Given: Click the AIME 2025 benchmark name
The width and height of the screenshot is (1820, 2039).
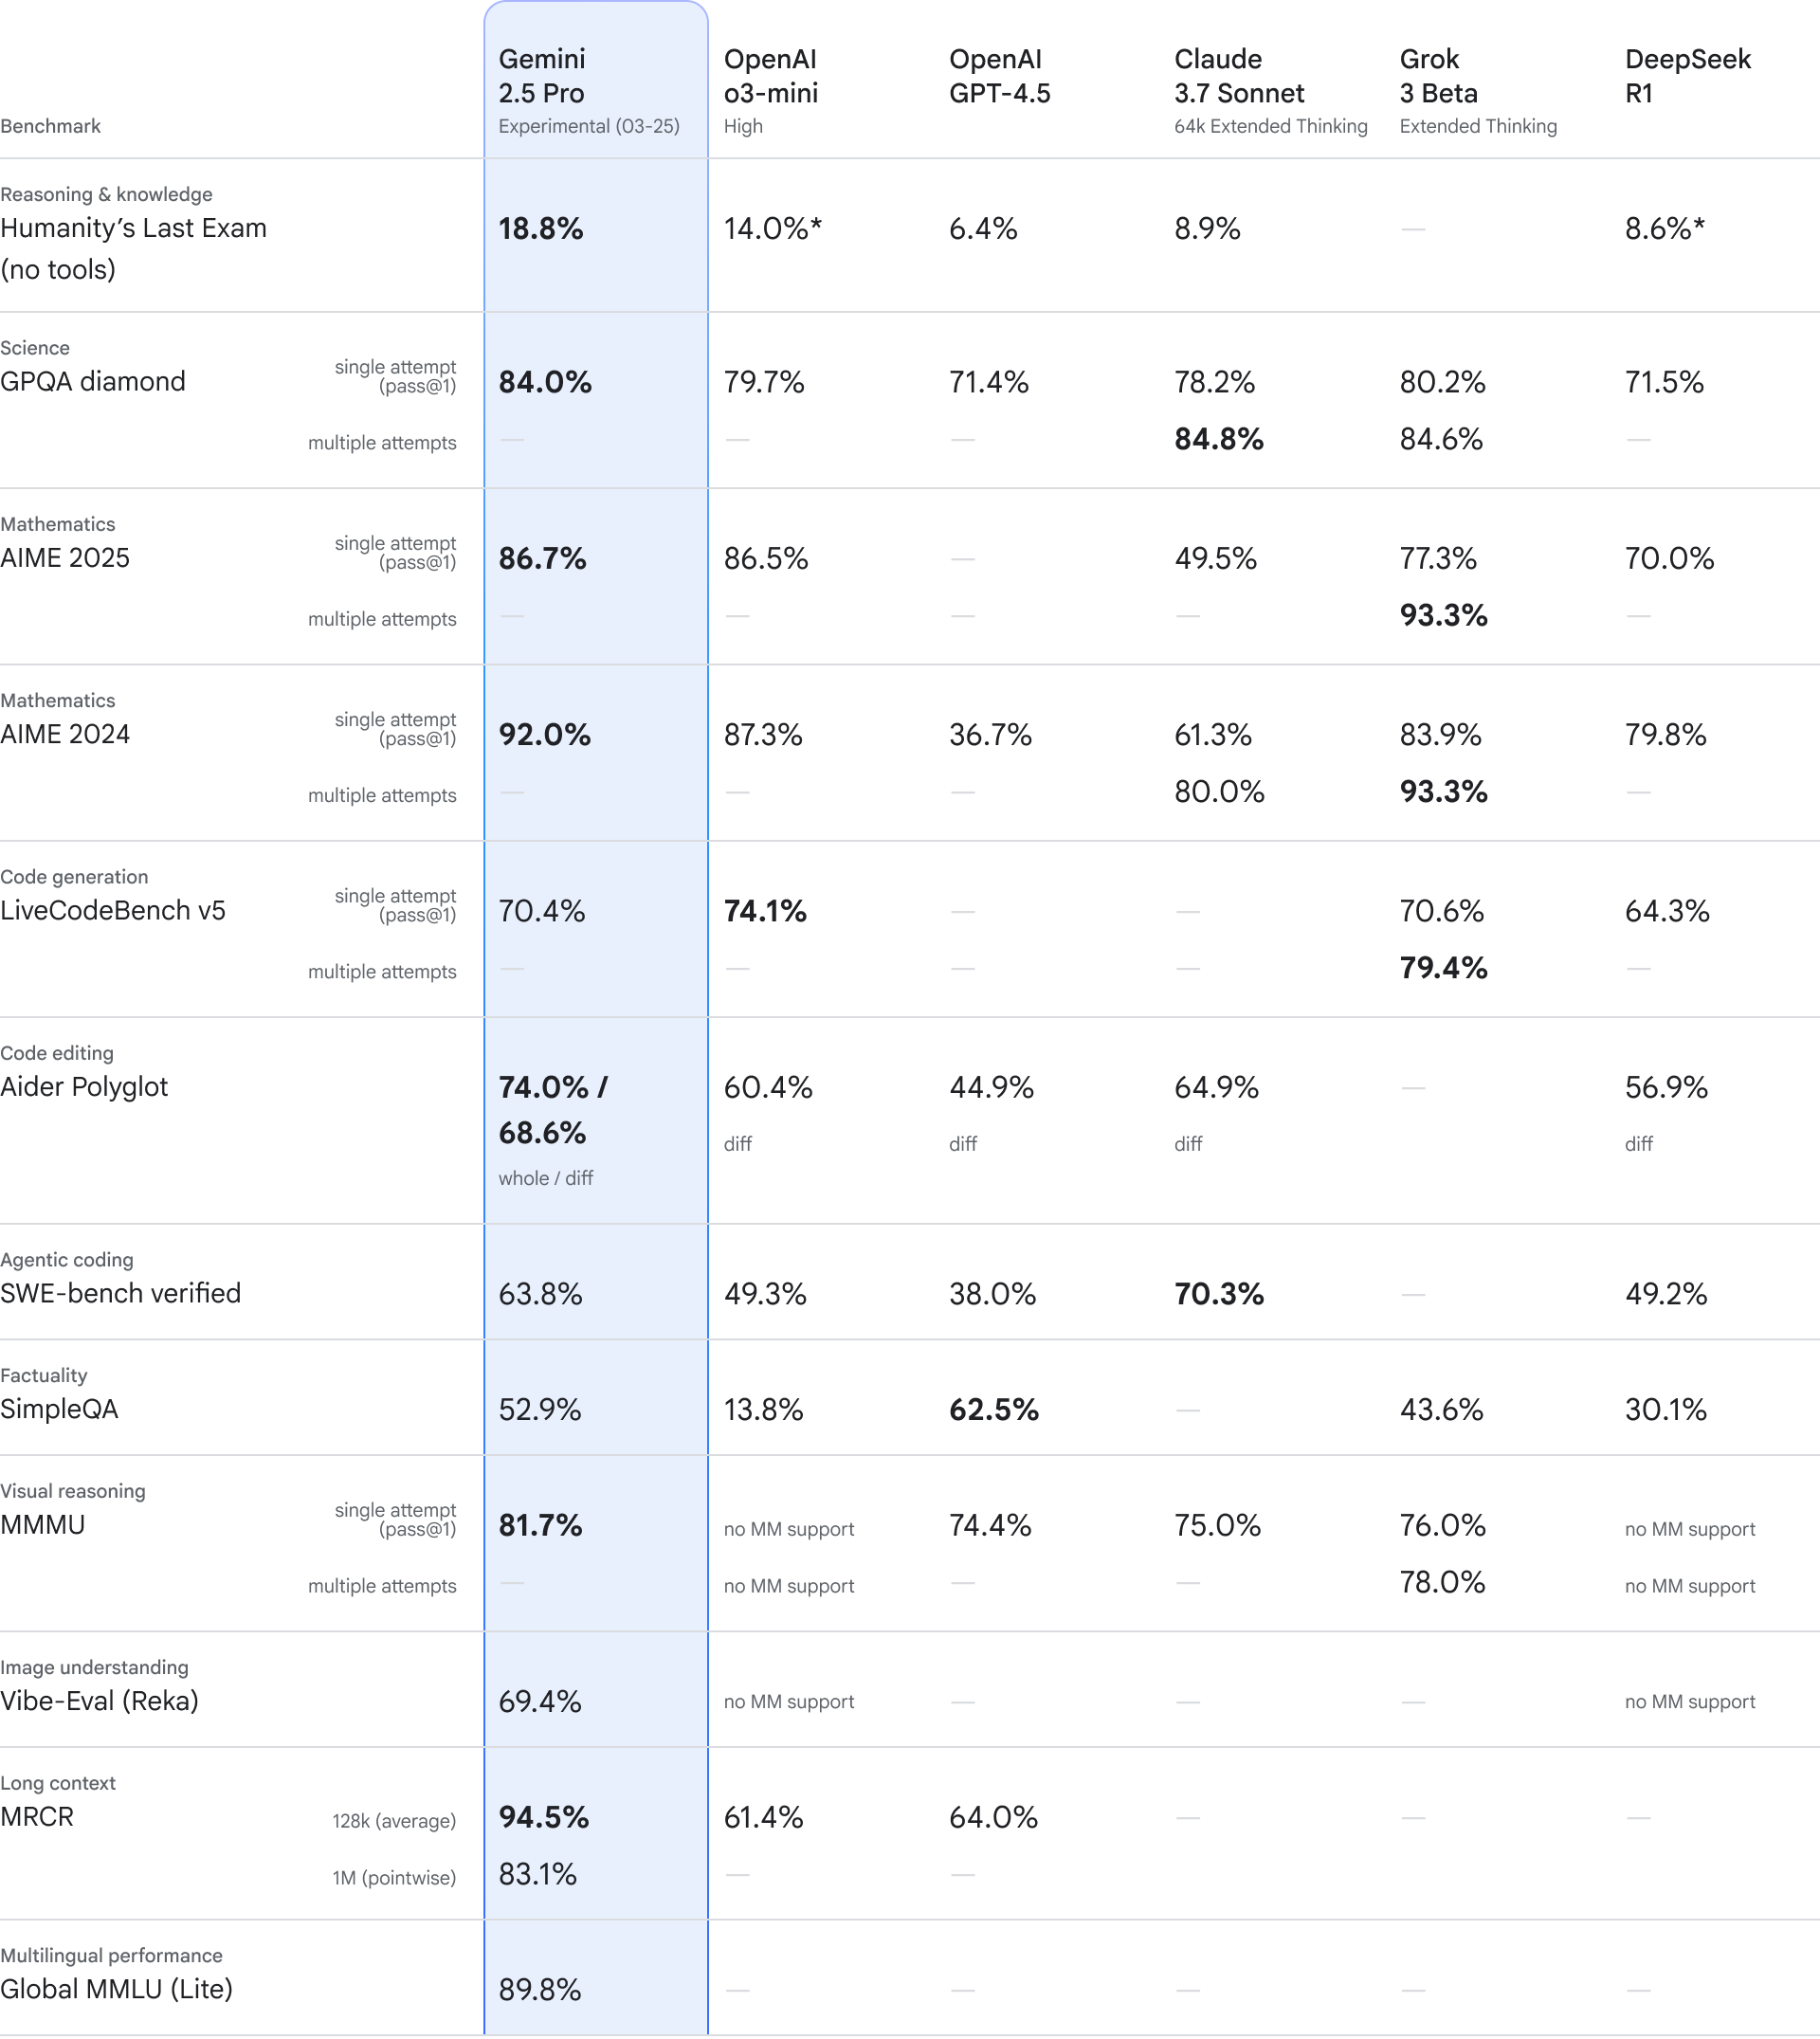Looking at the screenshot, I should tap(65, 558).
